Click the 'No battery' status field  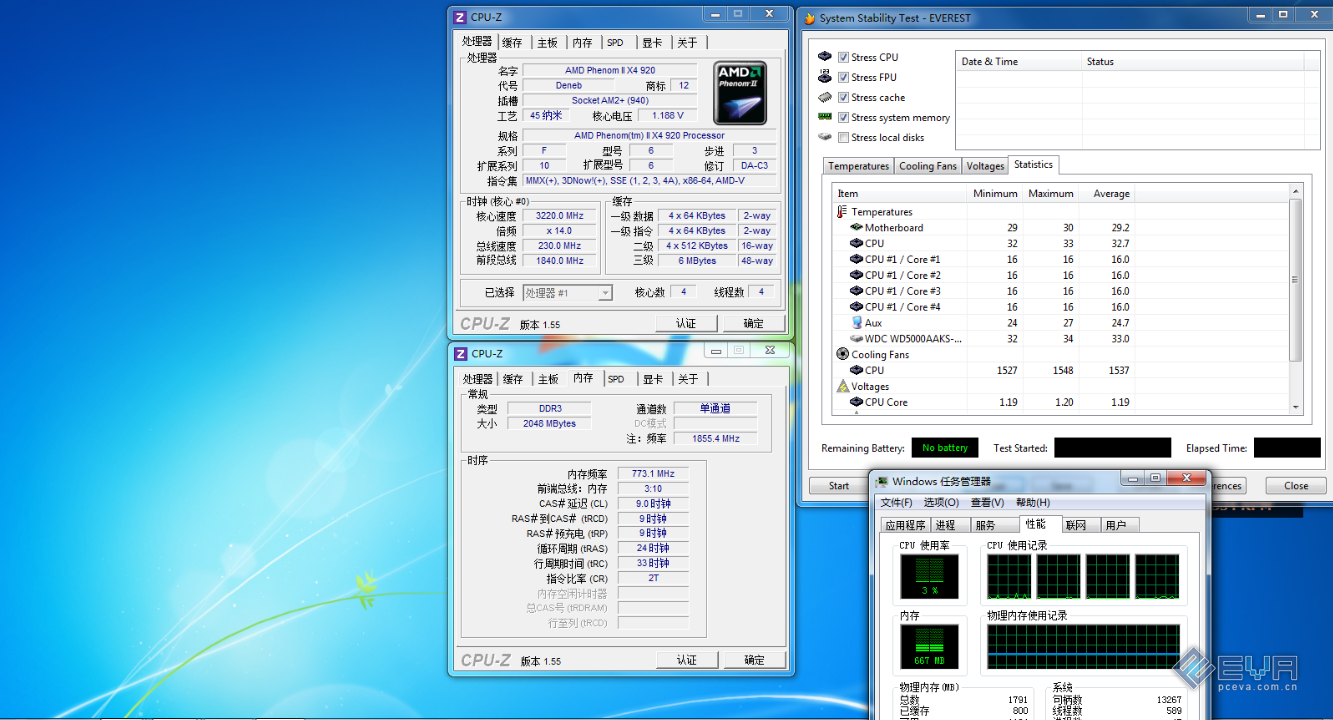(945, 448)
